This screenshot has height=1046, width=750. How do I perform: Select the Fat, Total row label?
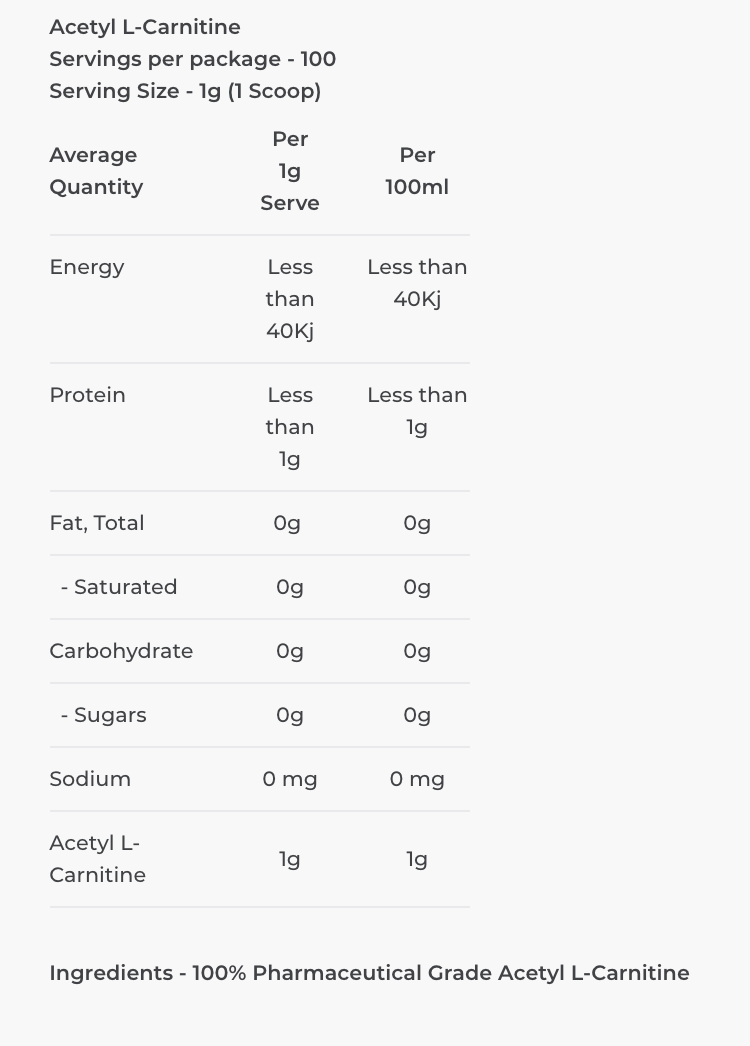97,523
